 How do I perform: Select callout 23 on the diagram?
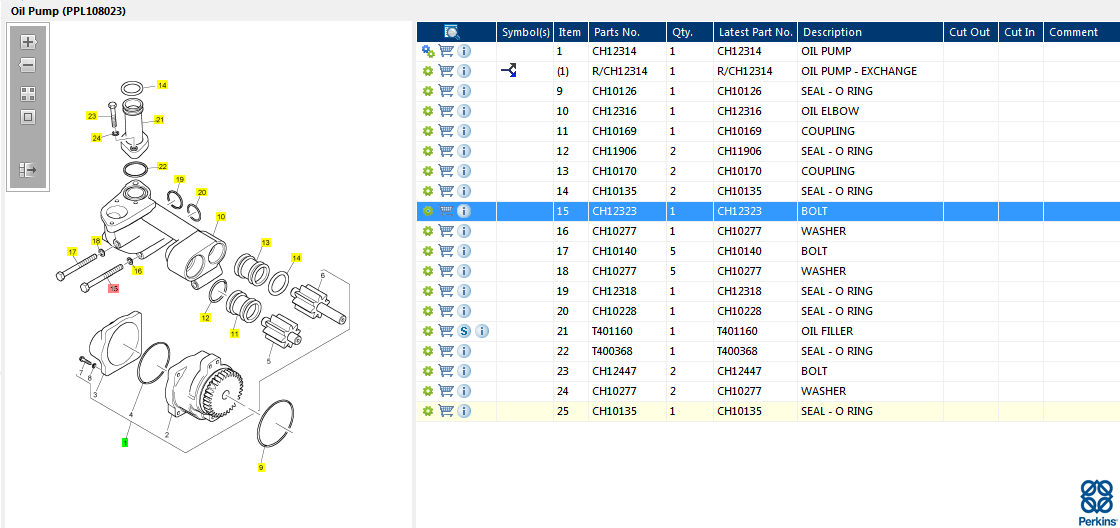pos(91,116)
